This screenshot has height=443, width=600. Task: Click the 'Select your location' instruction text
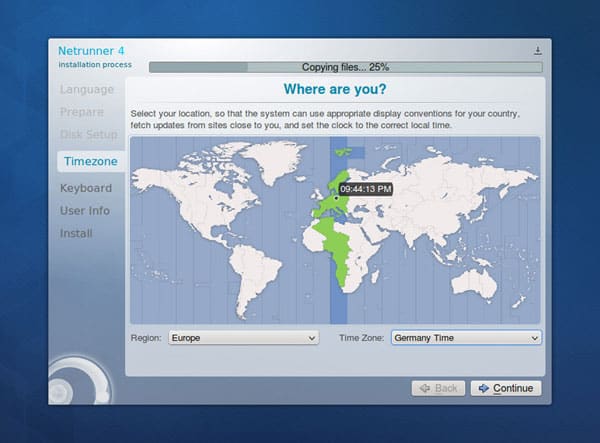[x=325, y=119]
